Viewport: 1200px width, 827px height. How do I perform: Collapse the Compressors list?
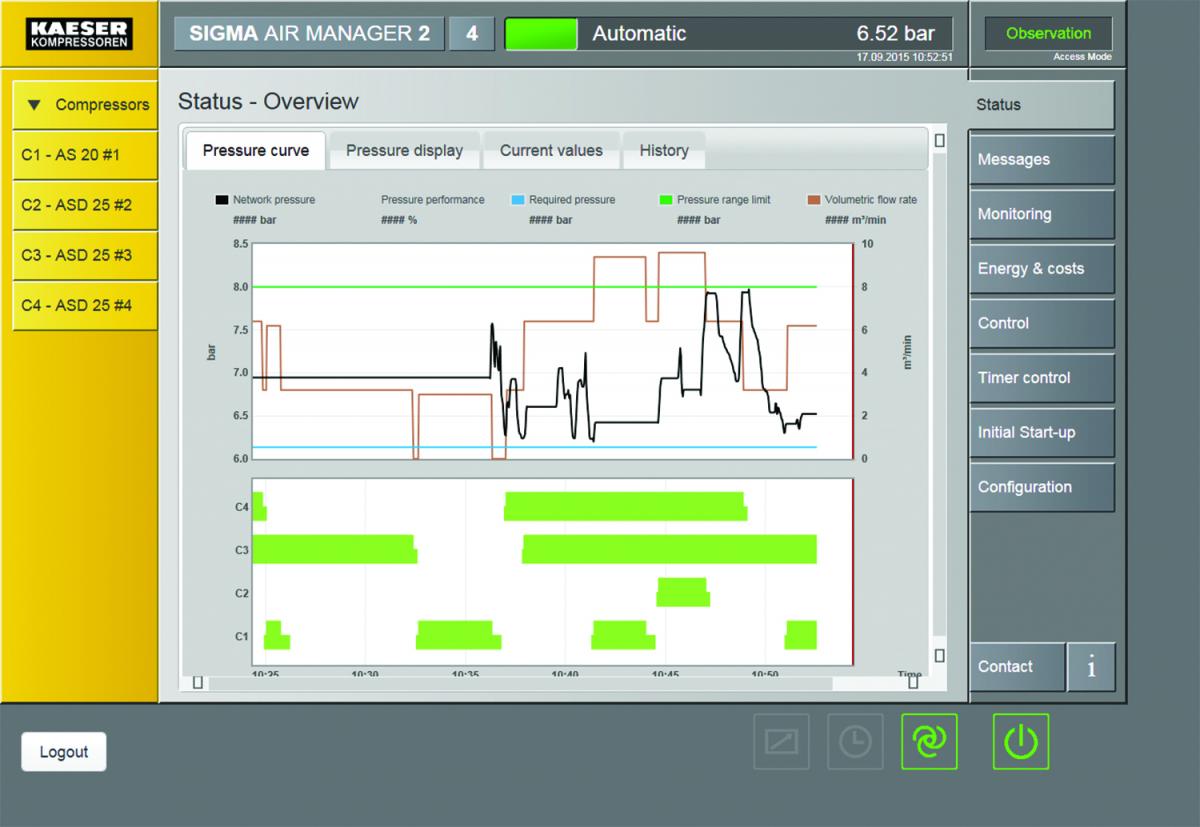pyautogui.click(x=85, y=105)
